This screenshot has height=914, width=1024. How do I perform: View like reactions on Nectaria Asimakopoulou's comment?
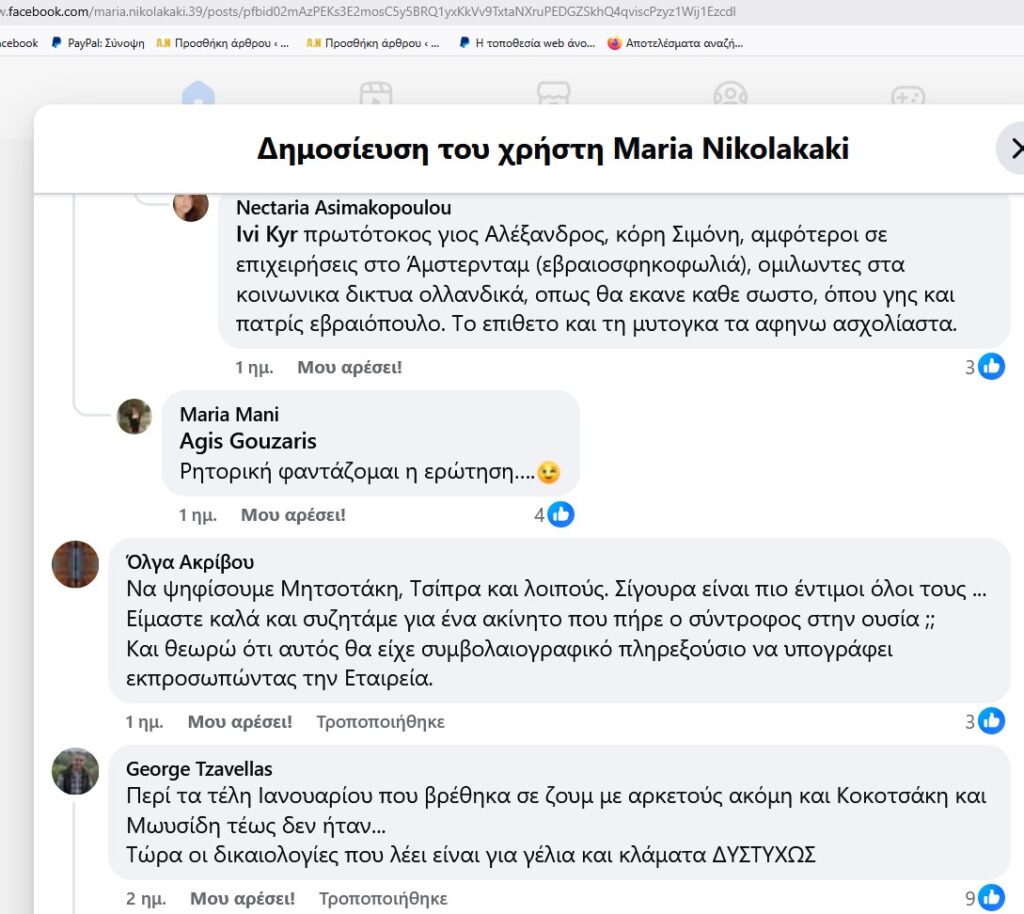(985, 366)
